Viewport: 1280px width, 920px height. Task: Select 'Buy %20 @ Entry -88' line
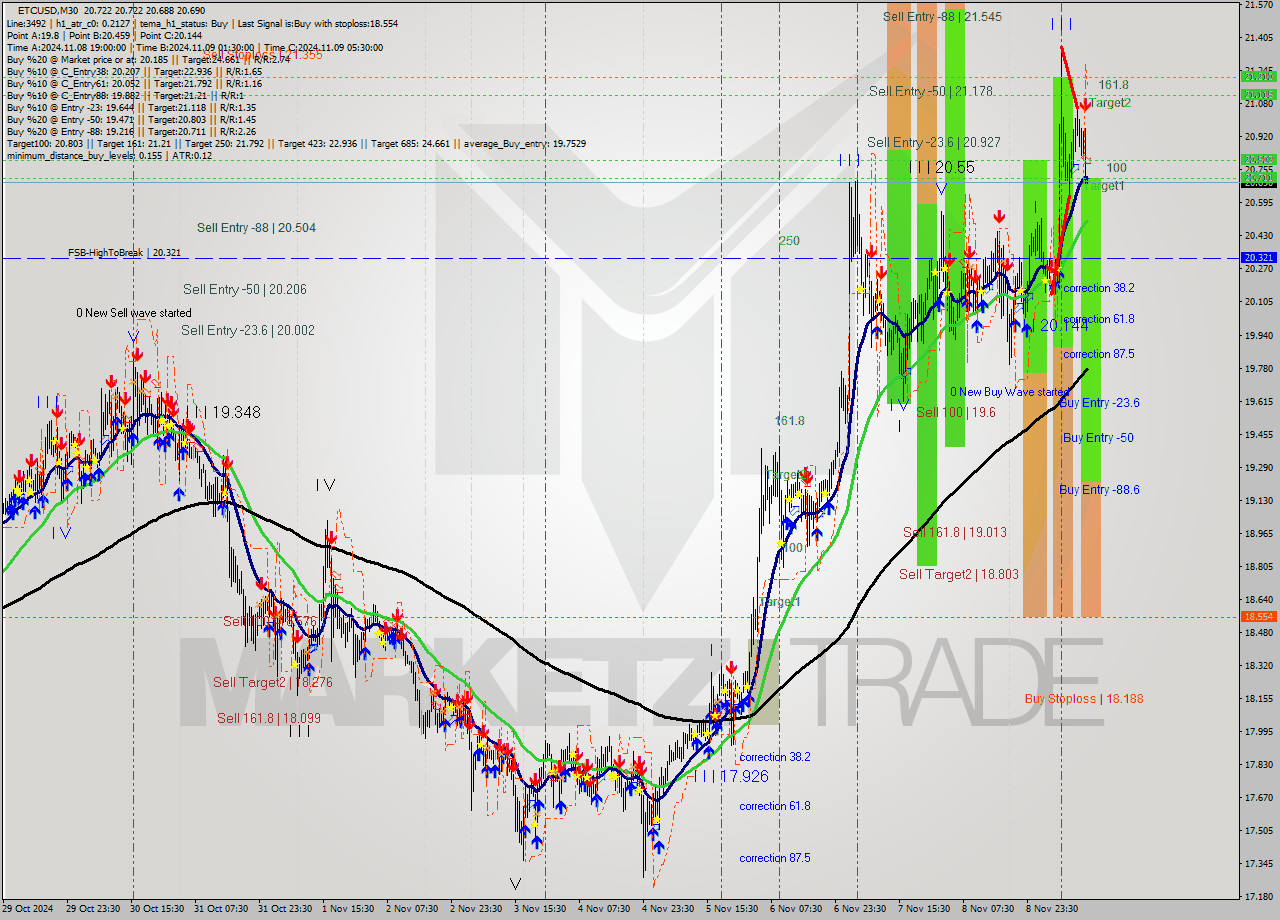pos(131,131)
